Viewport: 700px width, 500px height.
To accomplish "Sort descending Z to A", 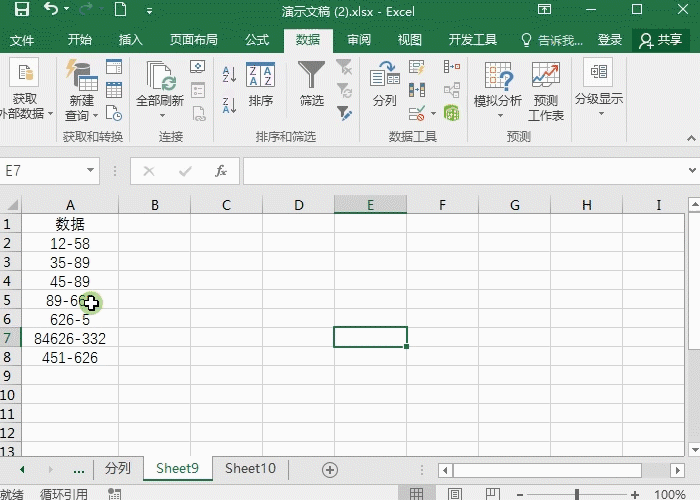I will point(229,105).
